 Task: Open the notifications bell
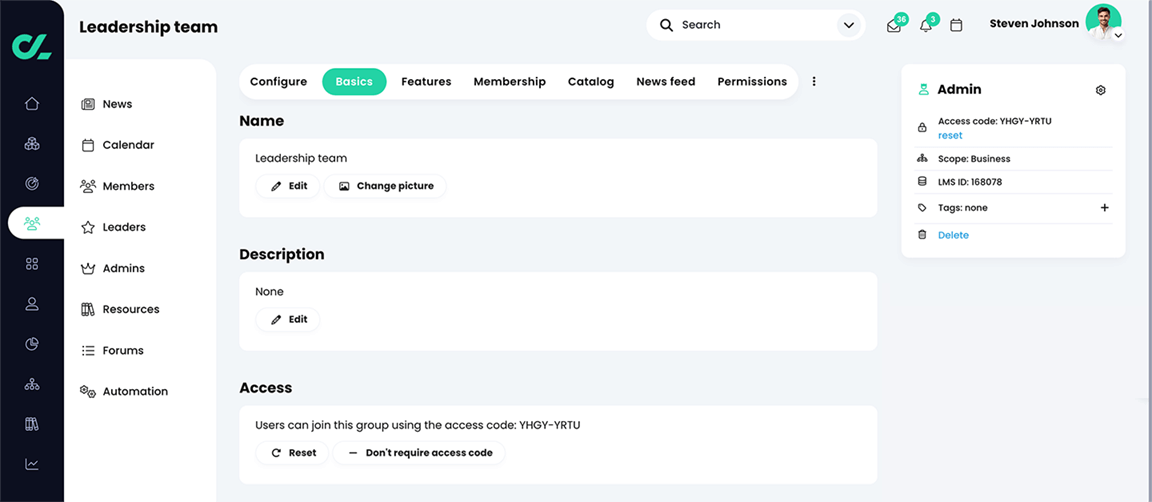(x=926, y=26)
